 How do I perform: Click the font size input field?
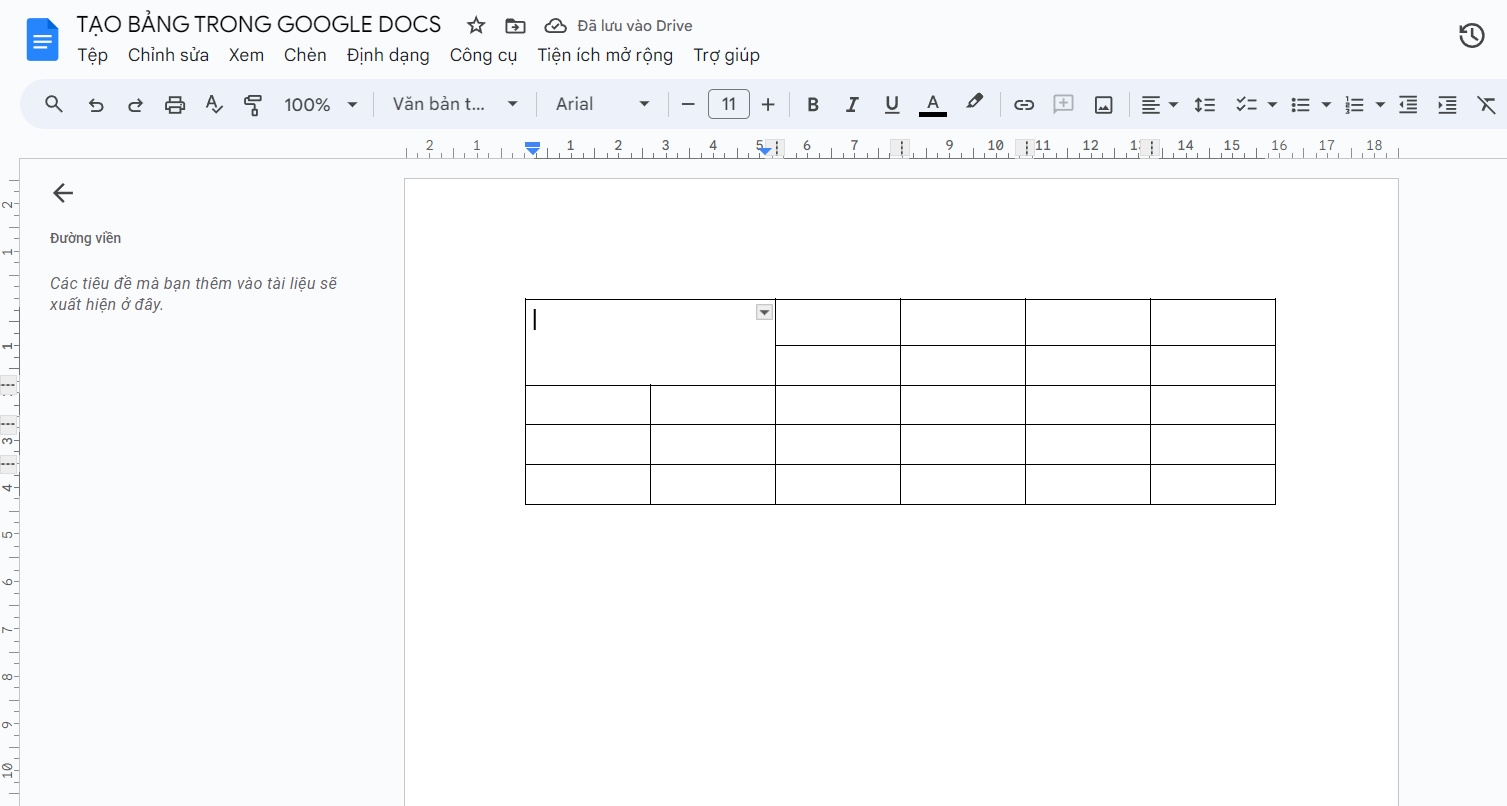(x=728, y=104)
